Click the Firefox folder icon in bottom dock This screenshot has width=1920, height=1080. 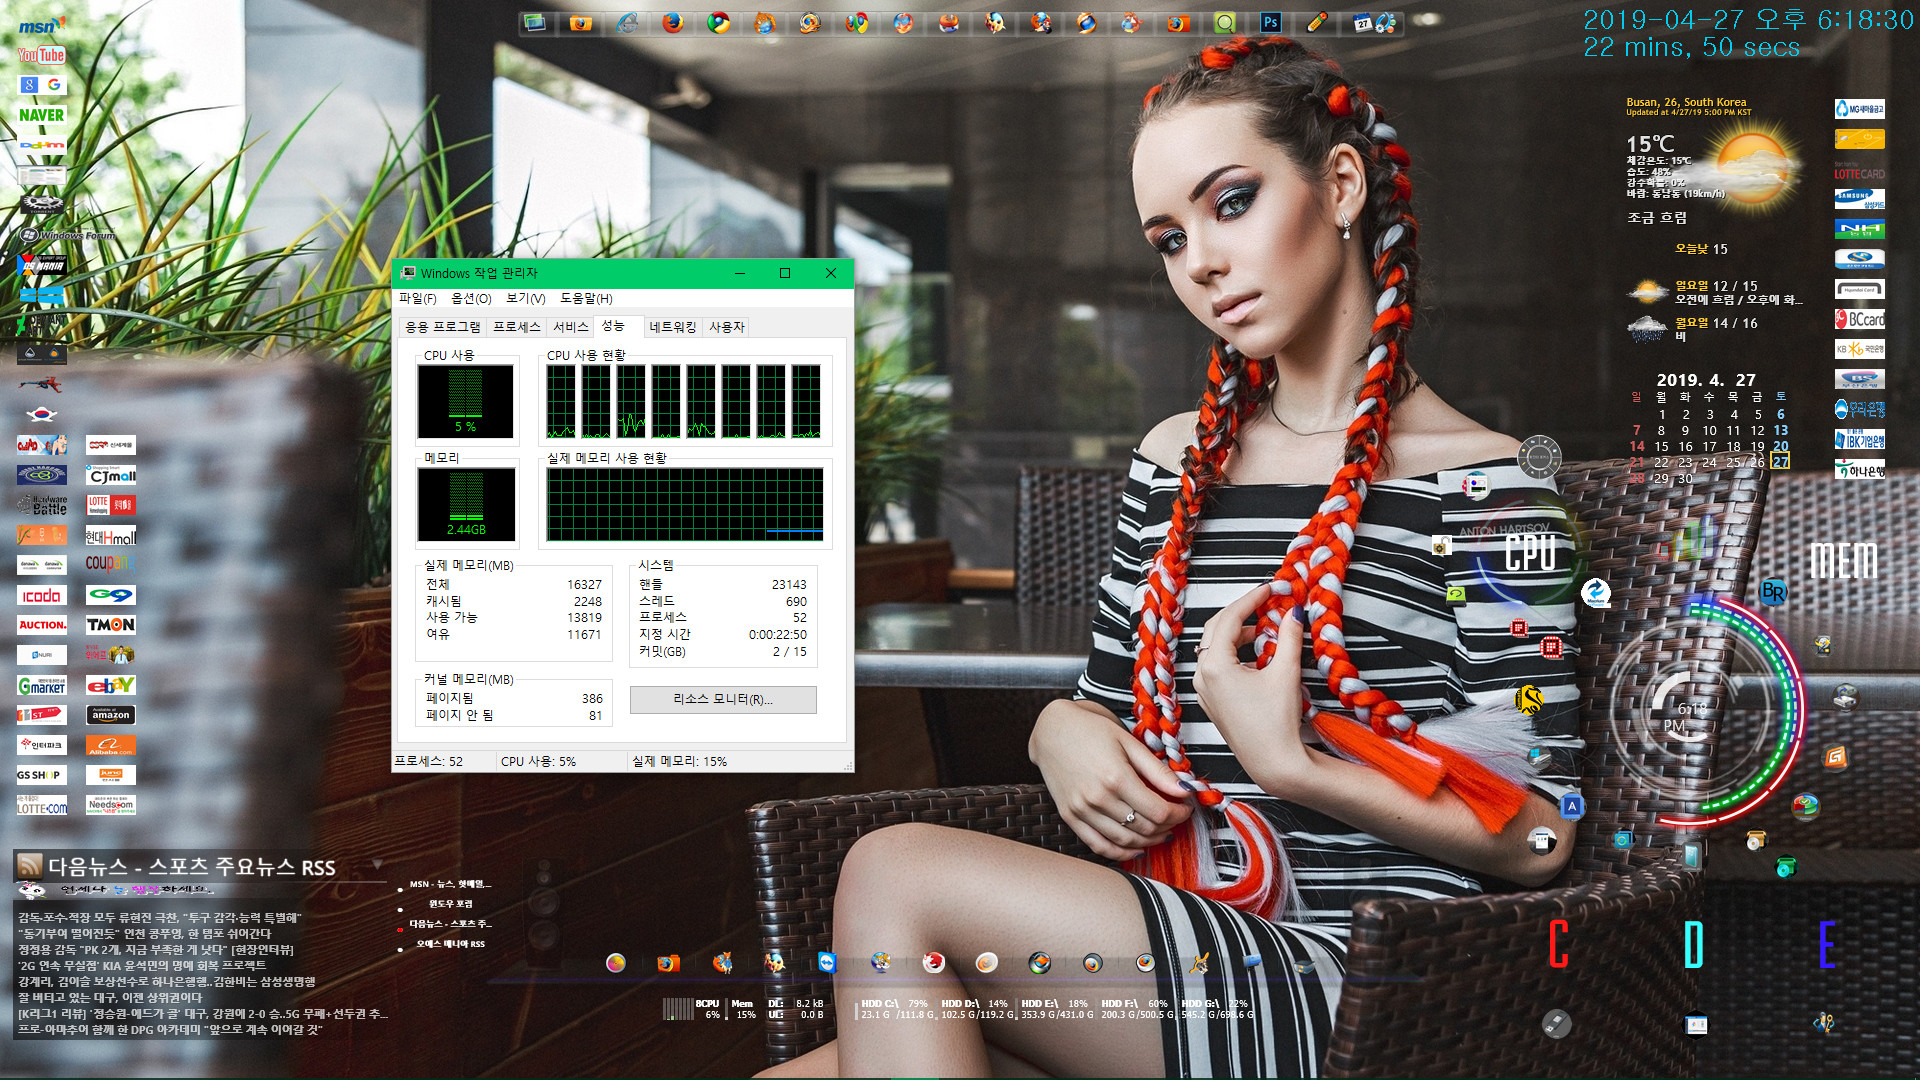(x=668, y=963)
